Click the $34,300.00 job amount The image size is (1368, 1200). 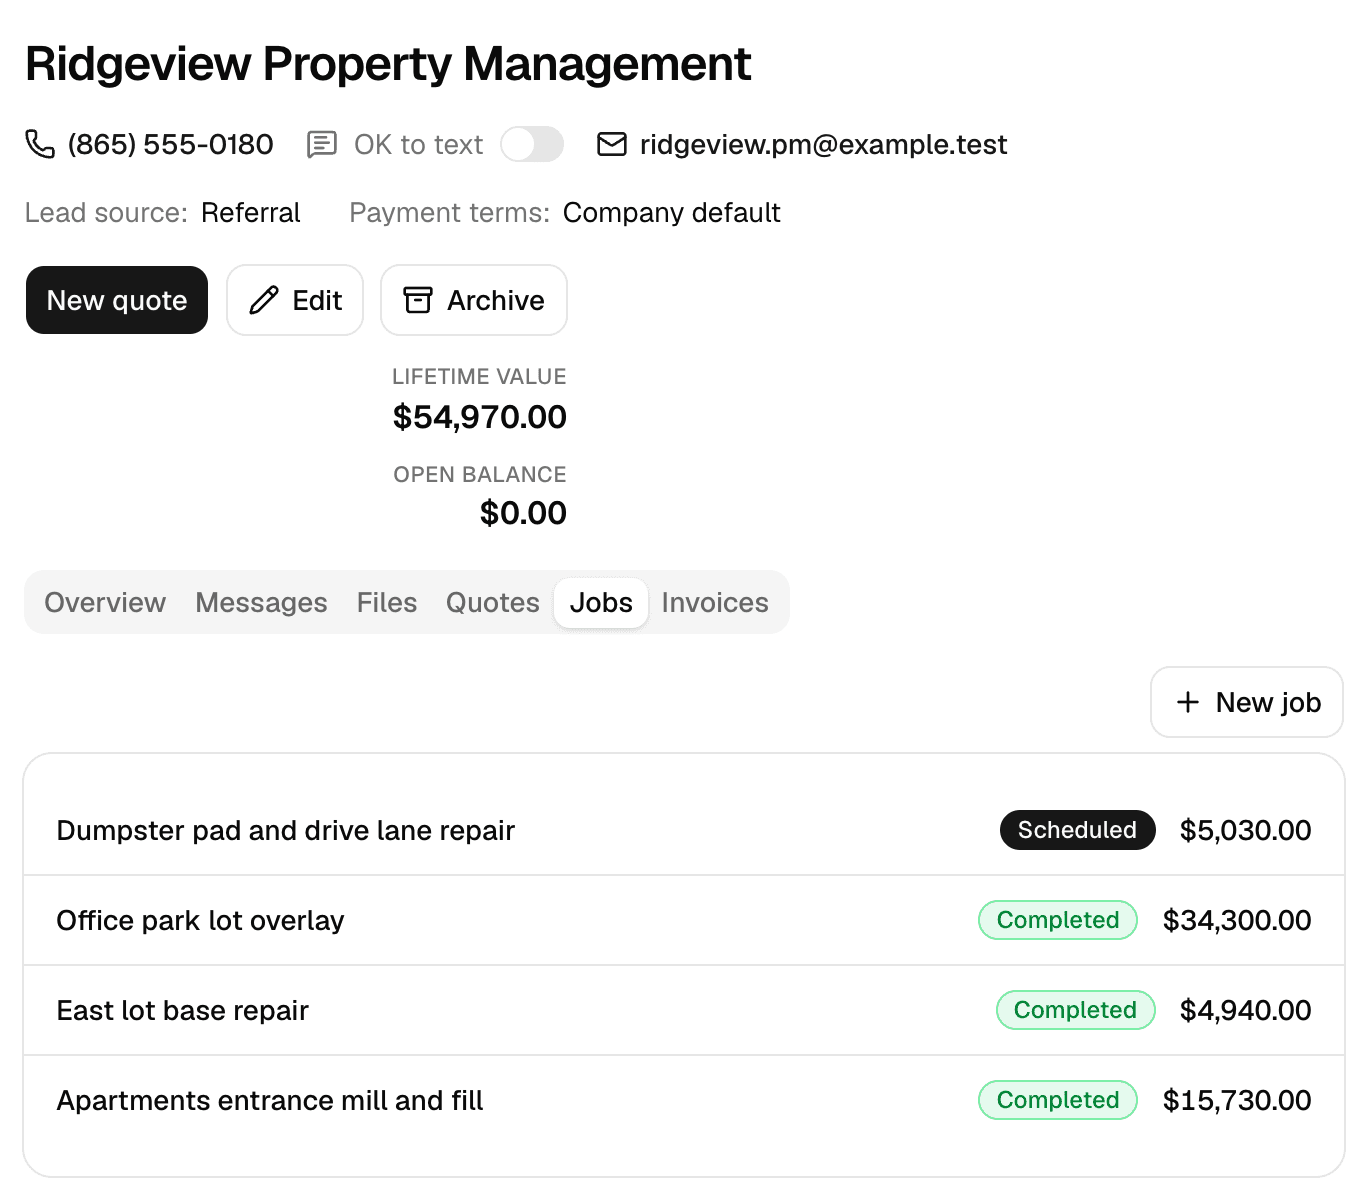1237,920
